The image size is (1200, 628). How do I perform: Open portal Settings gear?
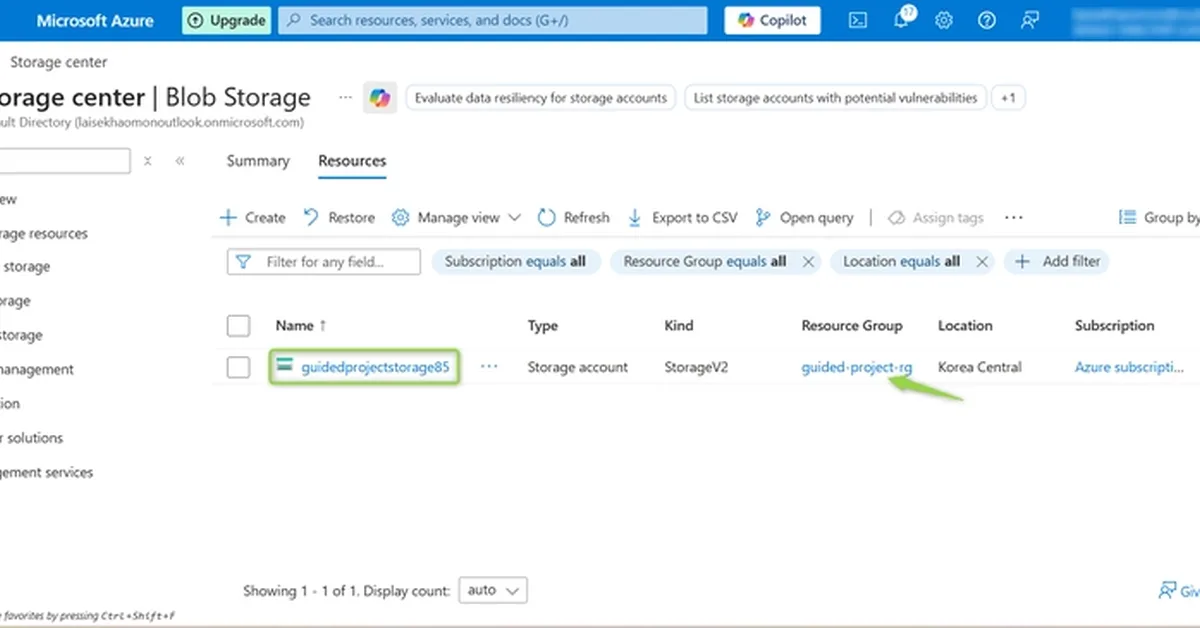tap(944, 20)
